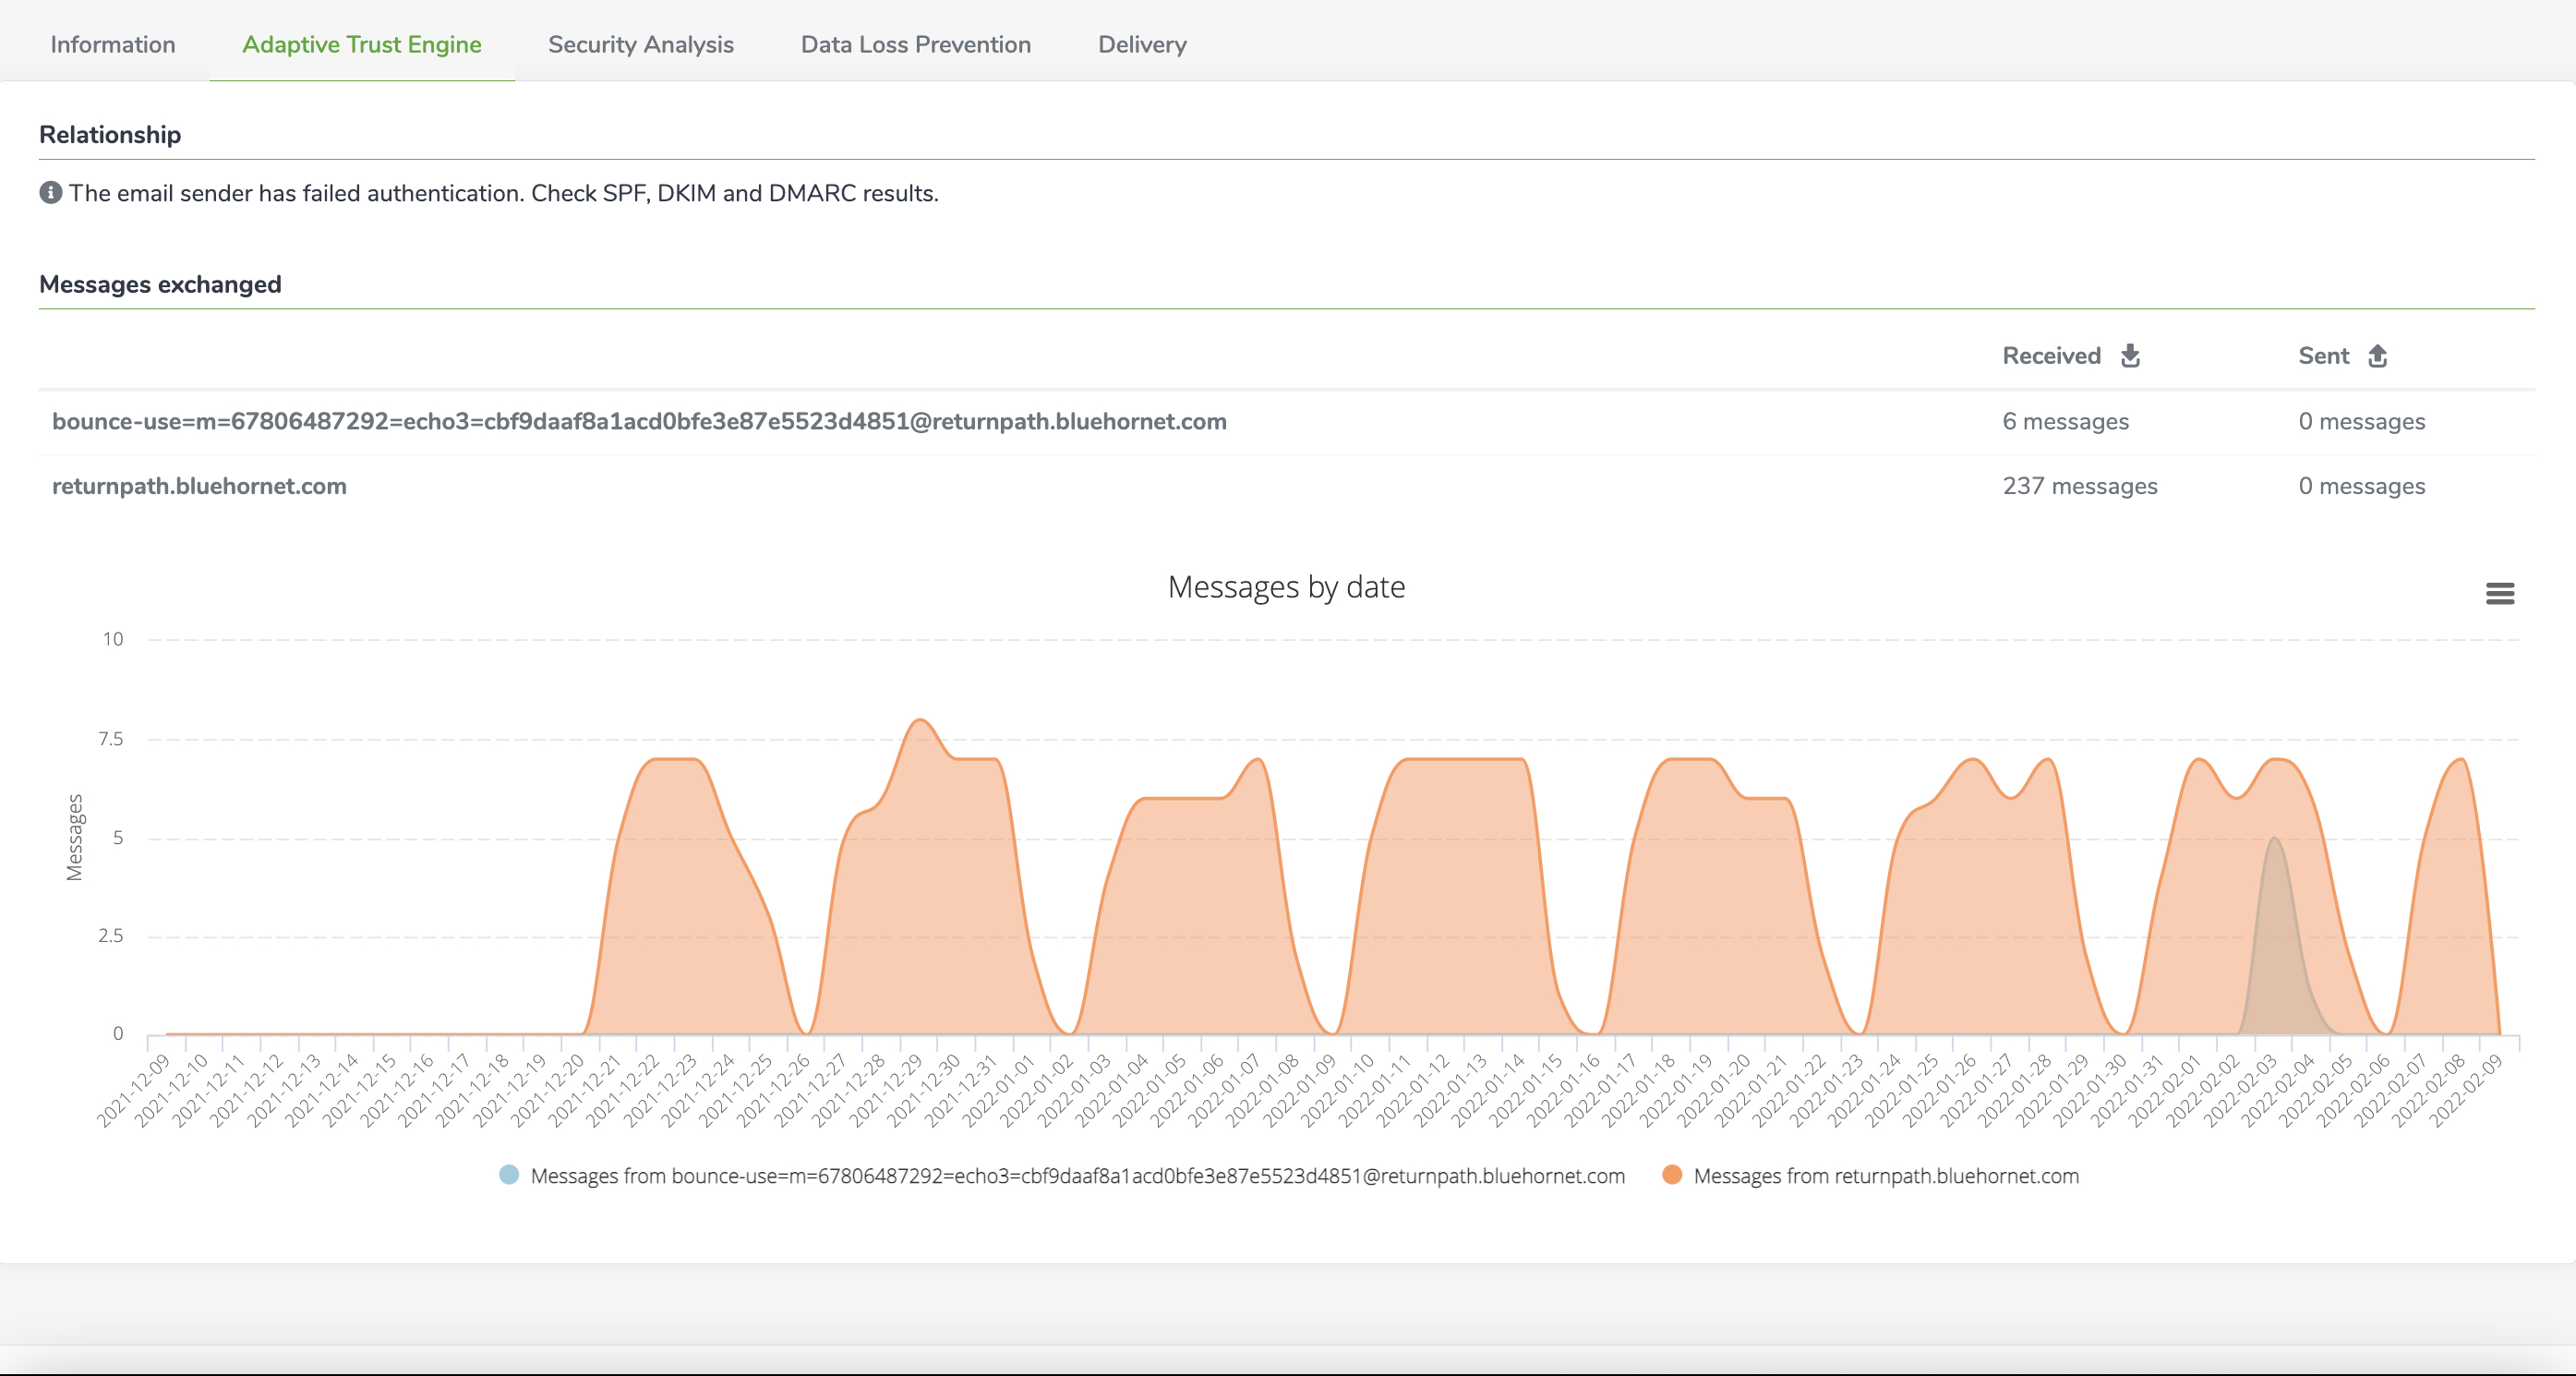Viewport: 2576px width, 1376px height.
Task: Switch to the Data Loss Prevention tab
Action: (915, 44)
